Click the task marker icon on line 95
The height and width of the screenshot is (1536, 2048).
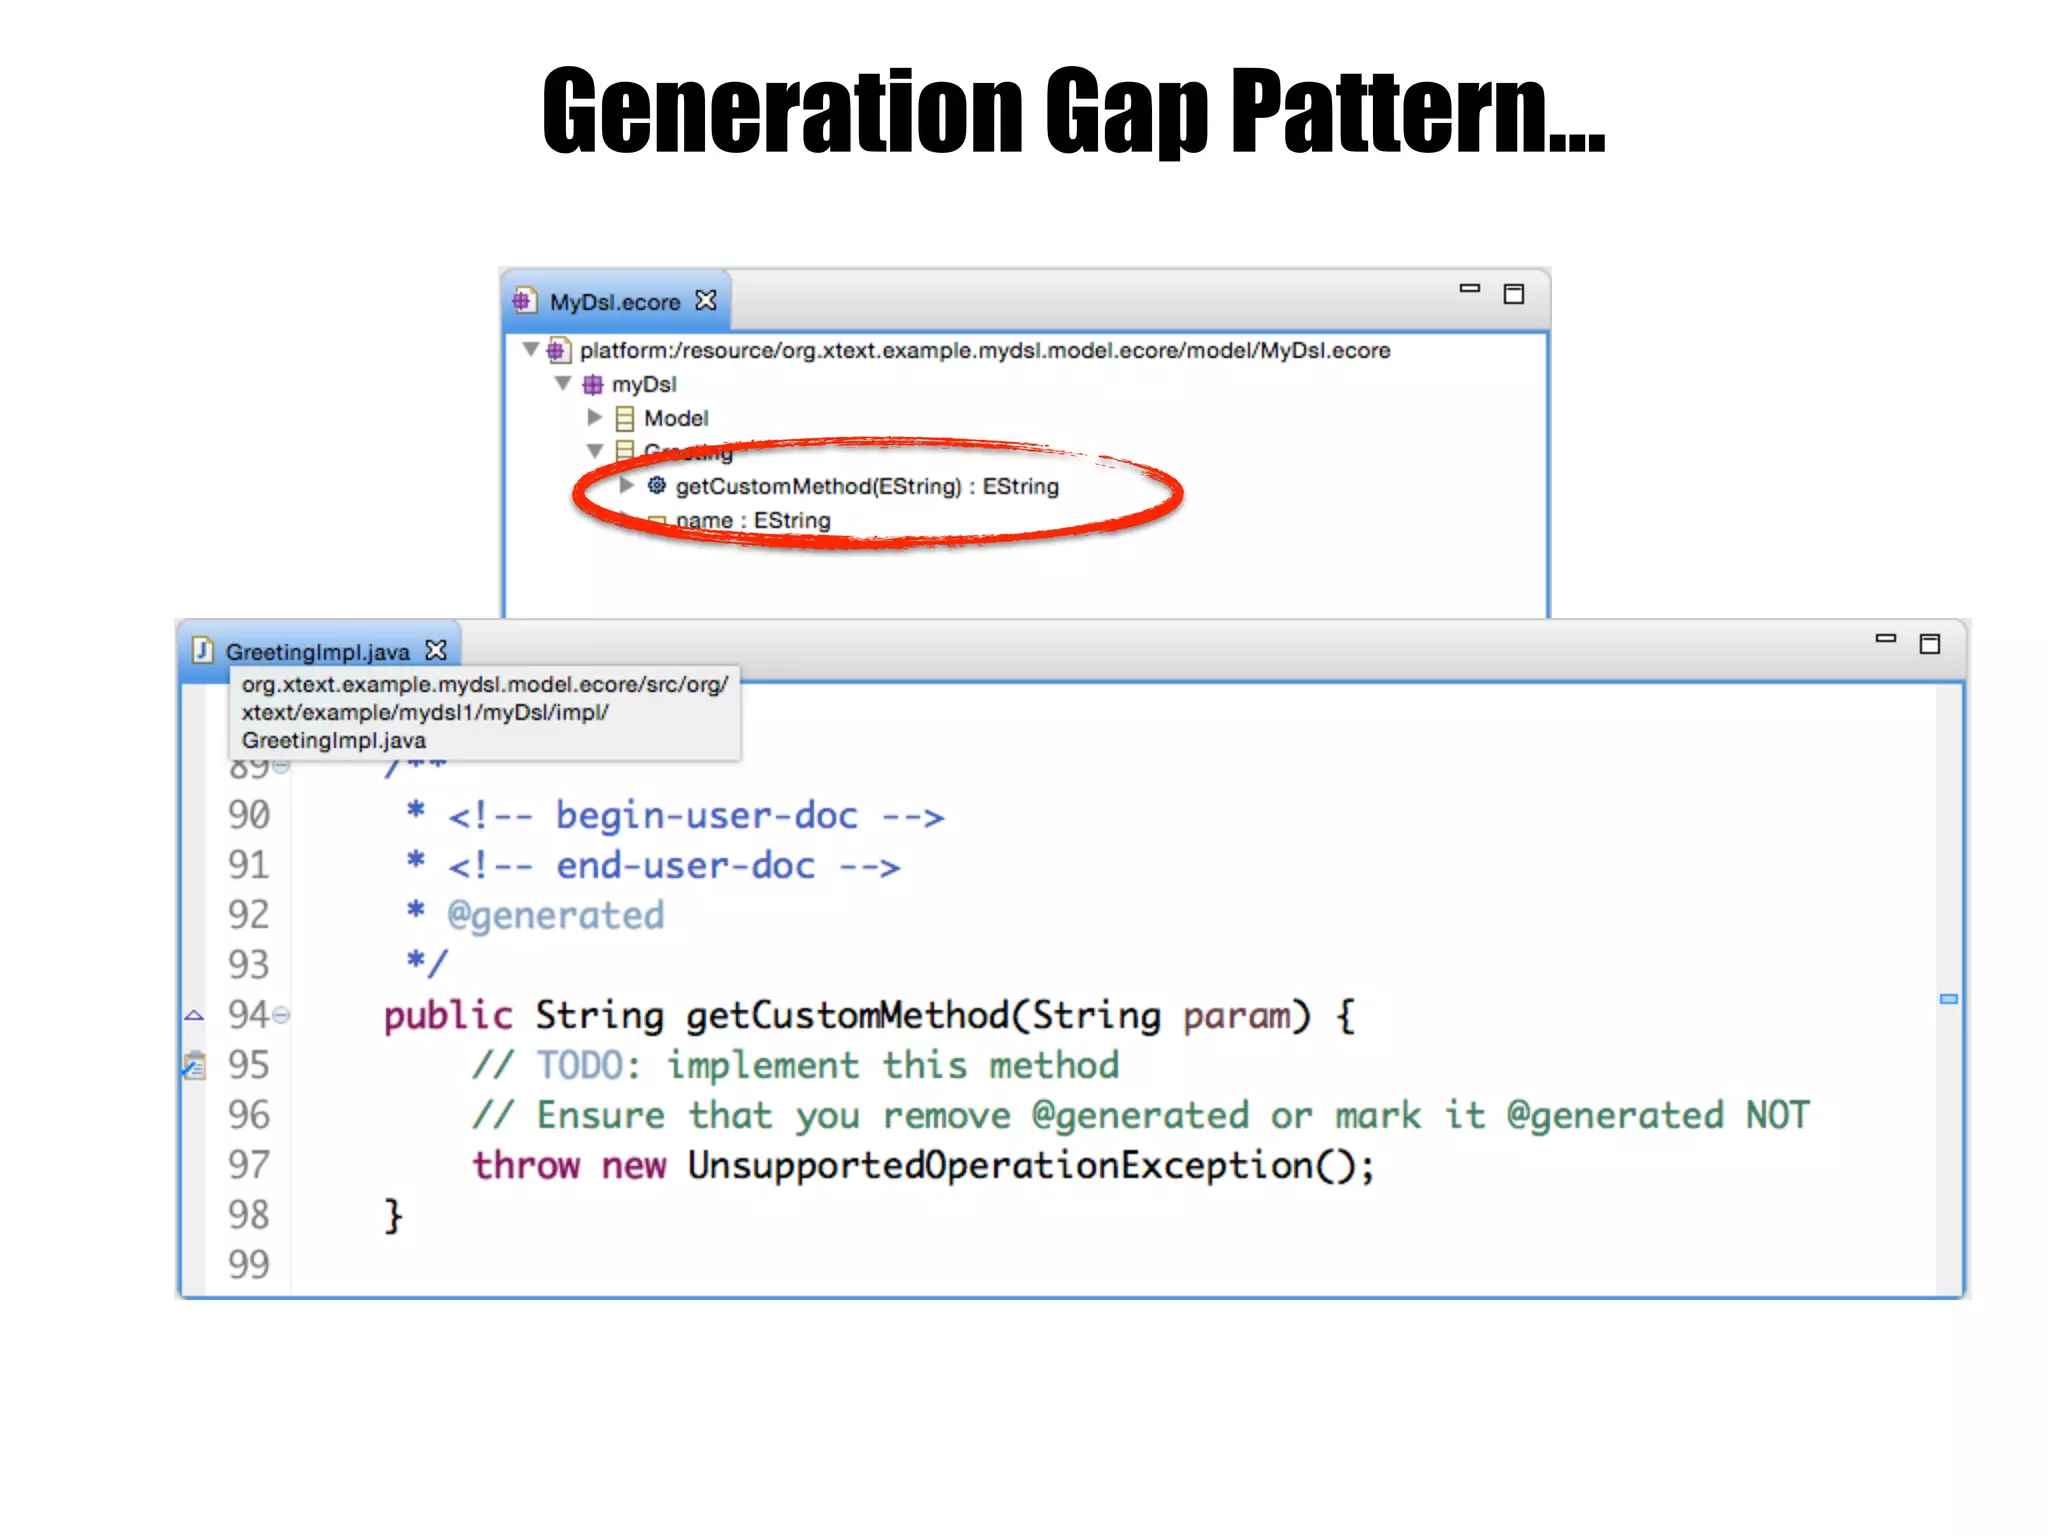coord(194,1066)
